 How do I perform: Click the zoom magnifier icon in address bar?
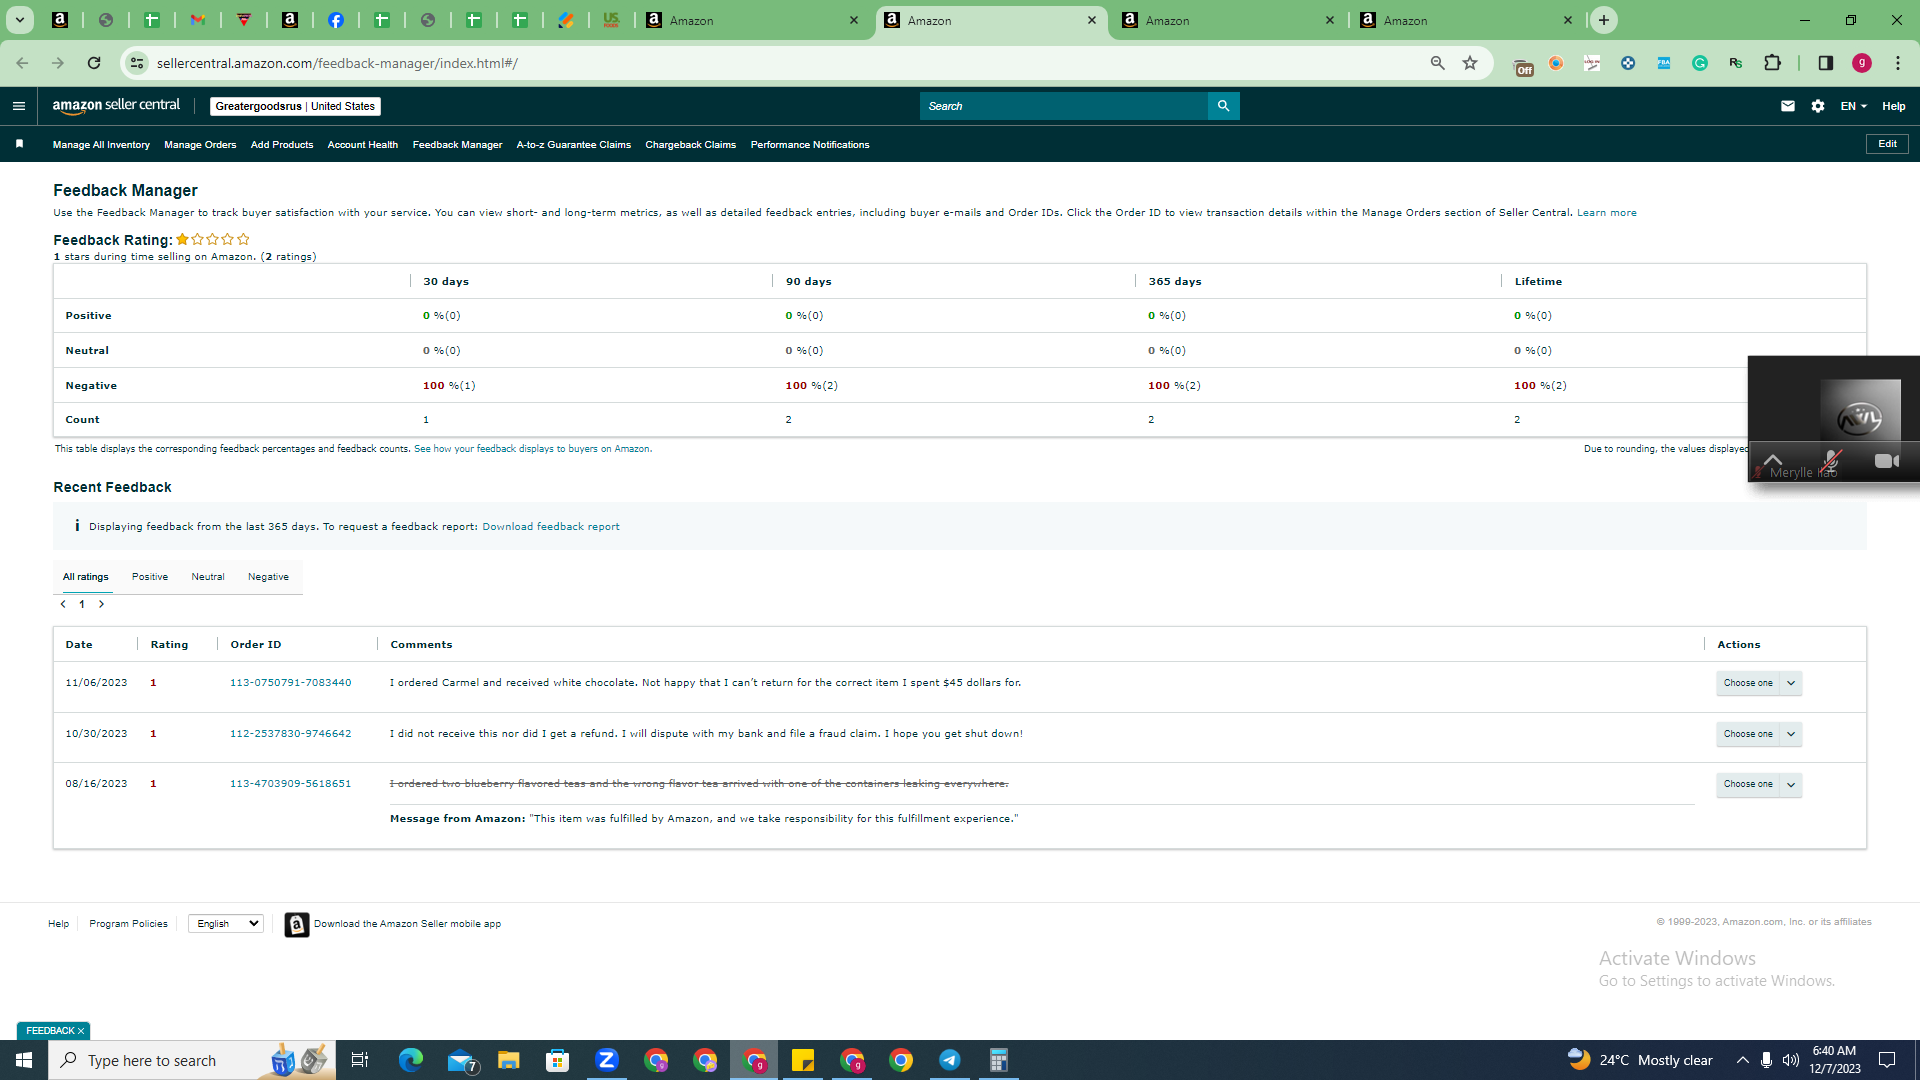(1438, 63)
